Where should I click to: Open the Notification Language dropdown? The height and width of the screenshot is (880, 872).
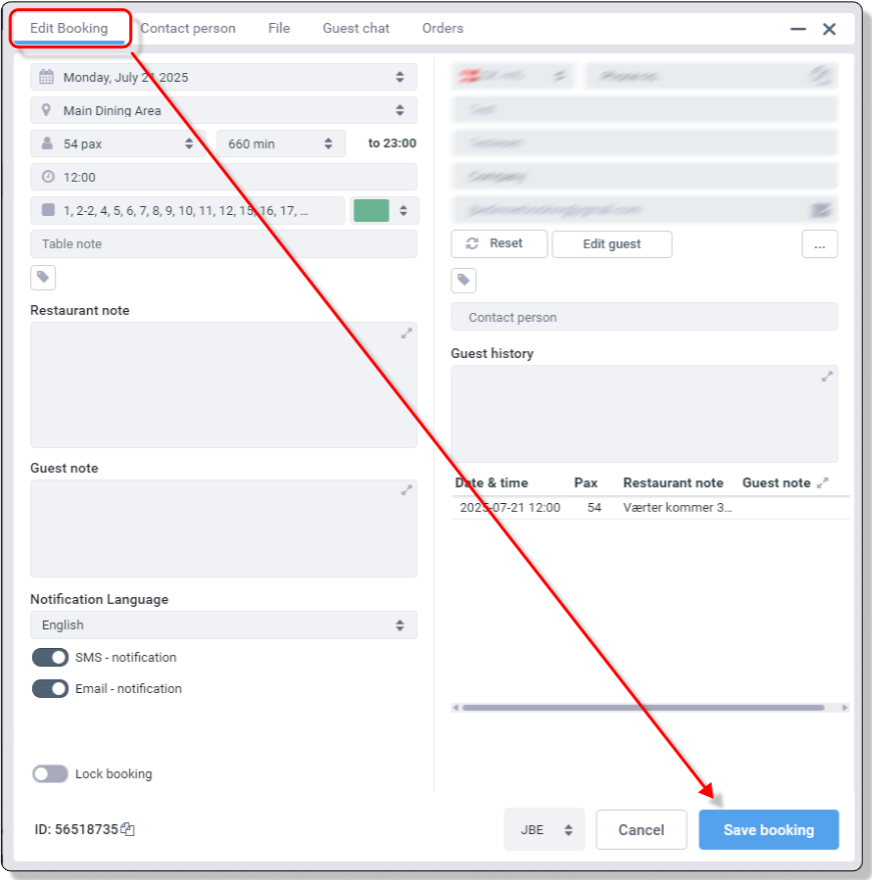223,625
